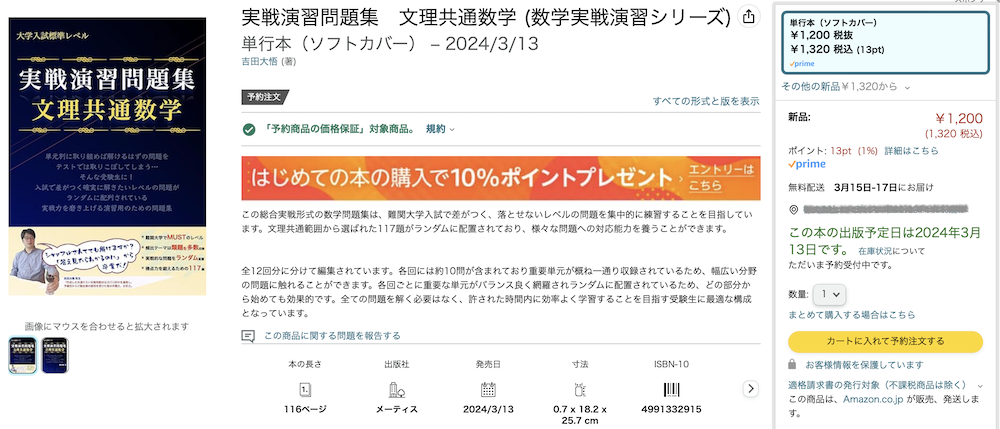Open the 数量 quantity dropdown
Screen dimensions: 1000x429
click(830, 294)
